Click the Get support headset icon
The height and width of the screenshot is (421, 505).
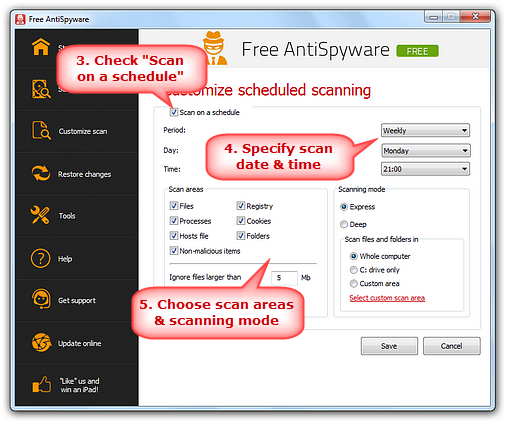[x=41, y=299]
